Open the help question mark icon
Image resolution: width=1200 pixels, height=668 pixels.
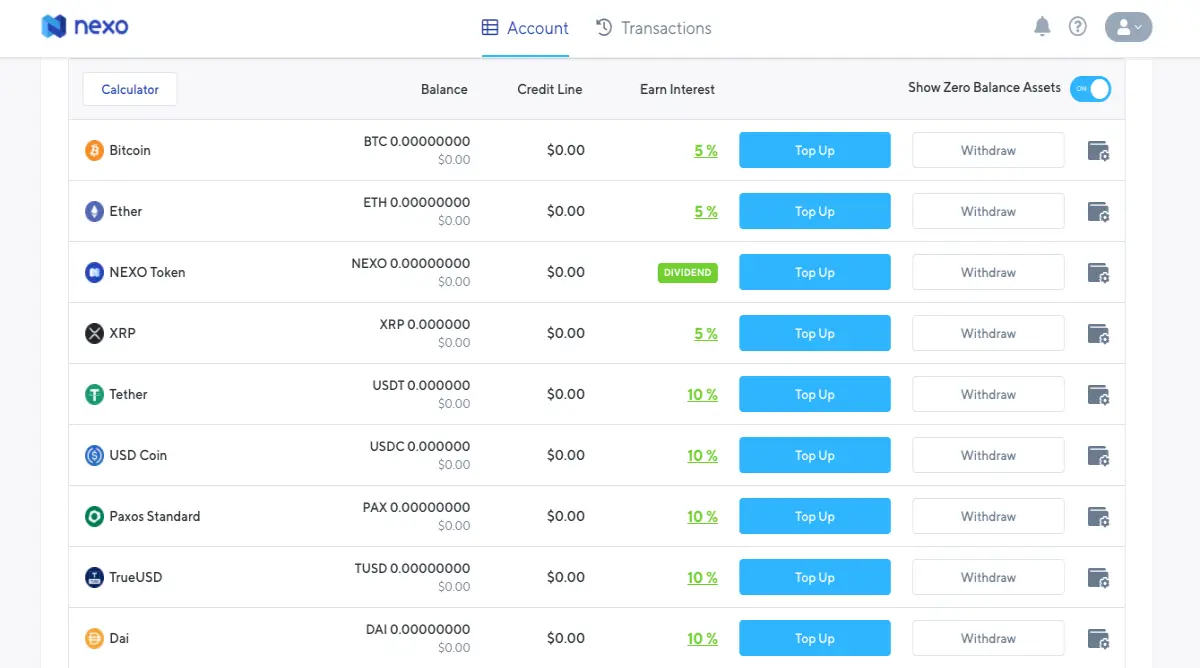tap(1078, 27)
